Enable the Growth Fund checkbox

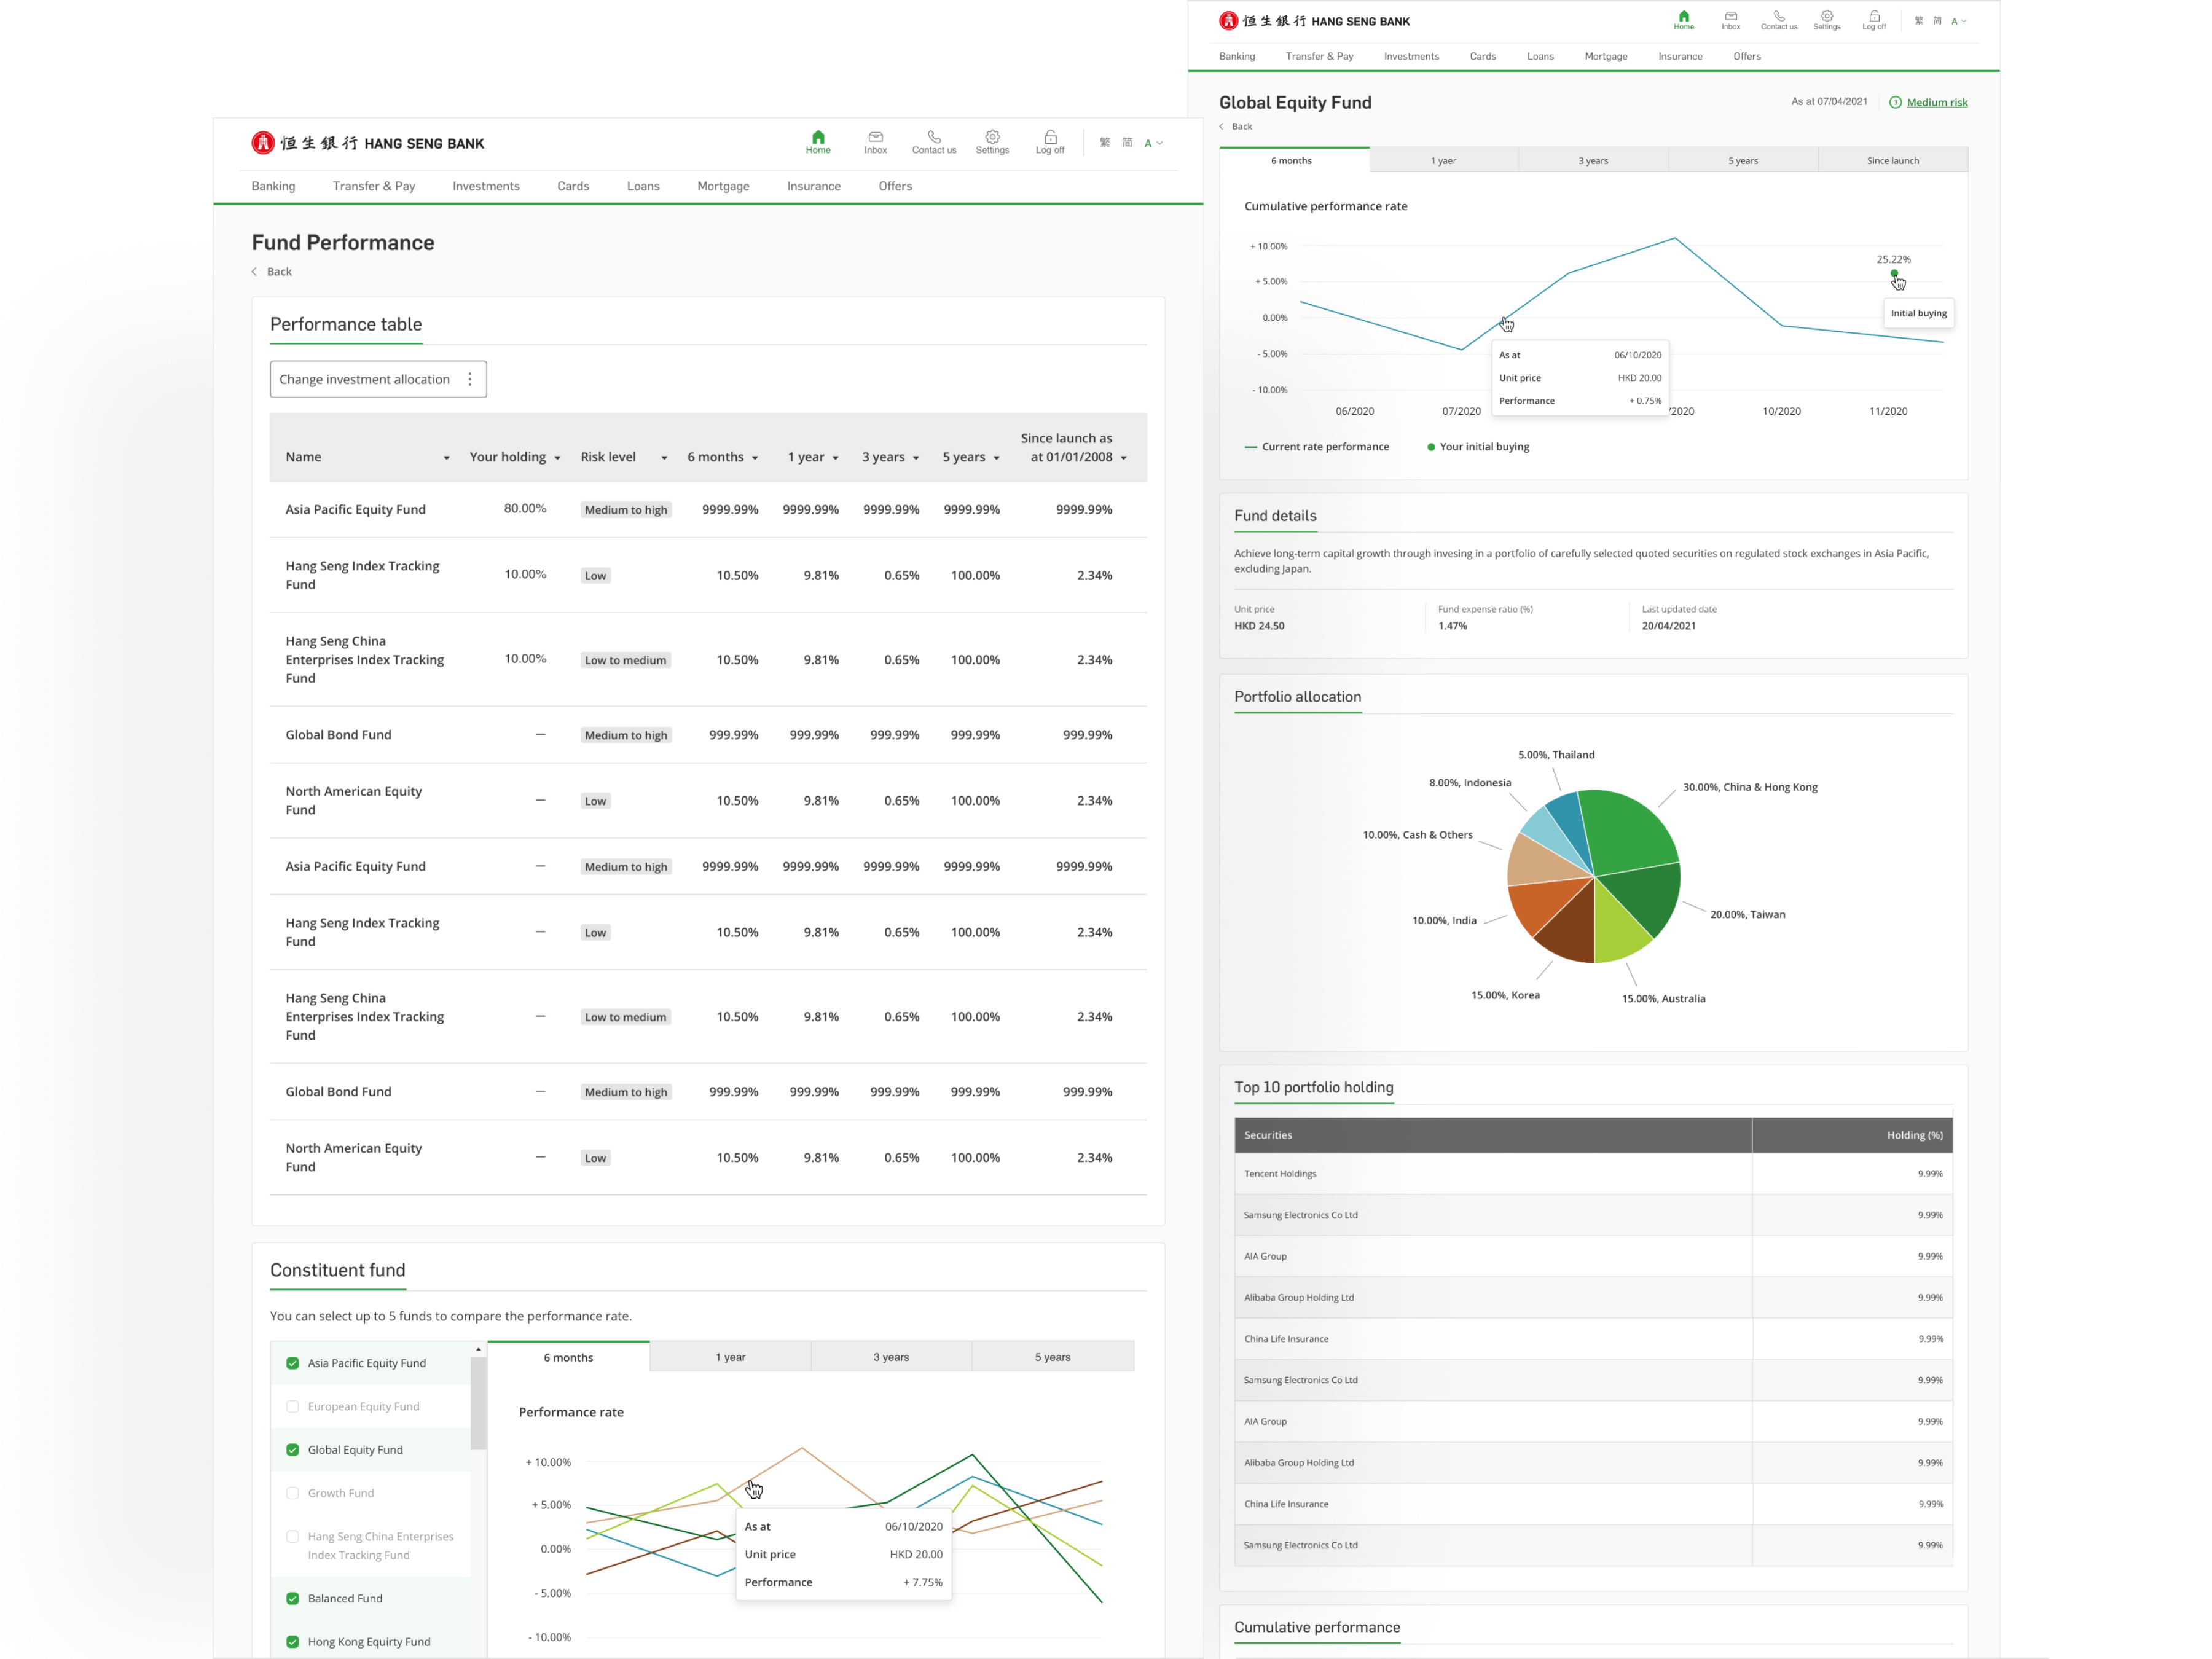[293, 1493]
